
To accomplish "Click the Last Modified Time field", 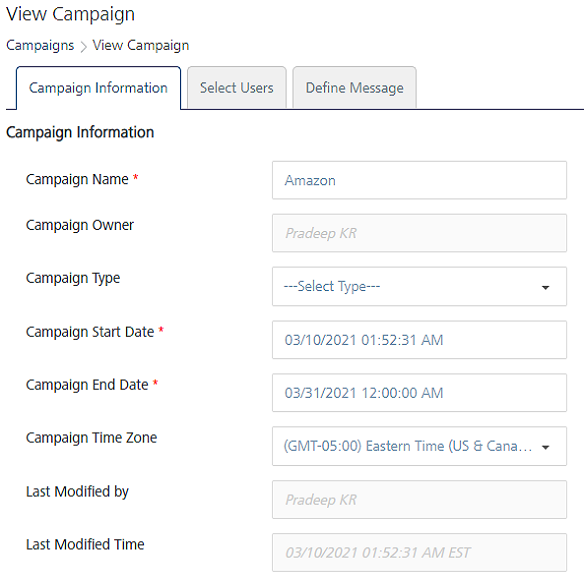I will pyautogui.click(x=419, y=552).
